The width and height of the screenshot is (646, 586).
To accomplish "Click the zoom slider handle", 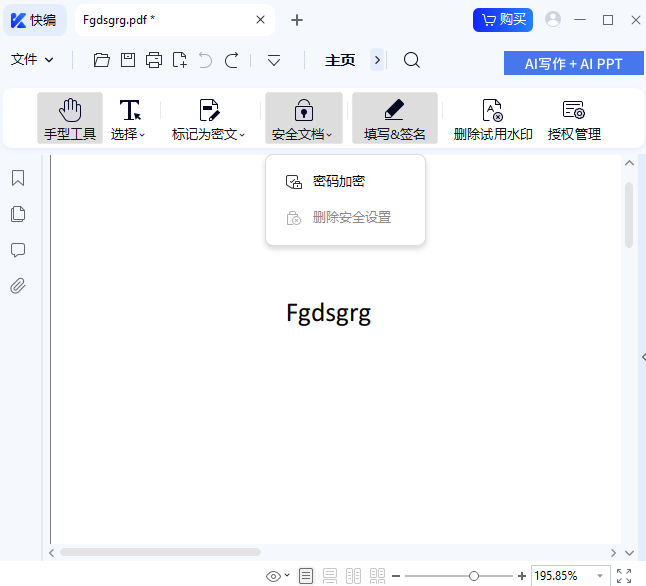I will [474, 576].
